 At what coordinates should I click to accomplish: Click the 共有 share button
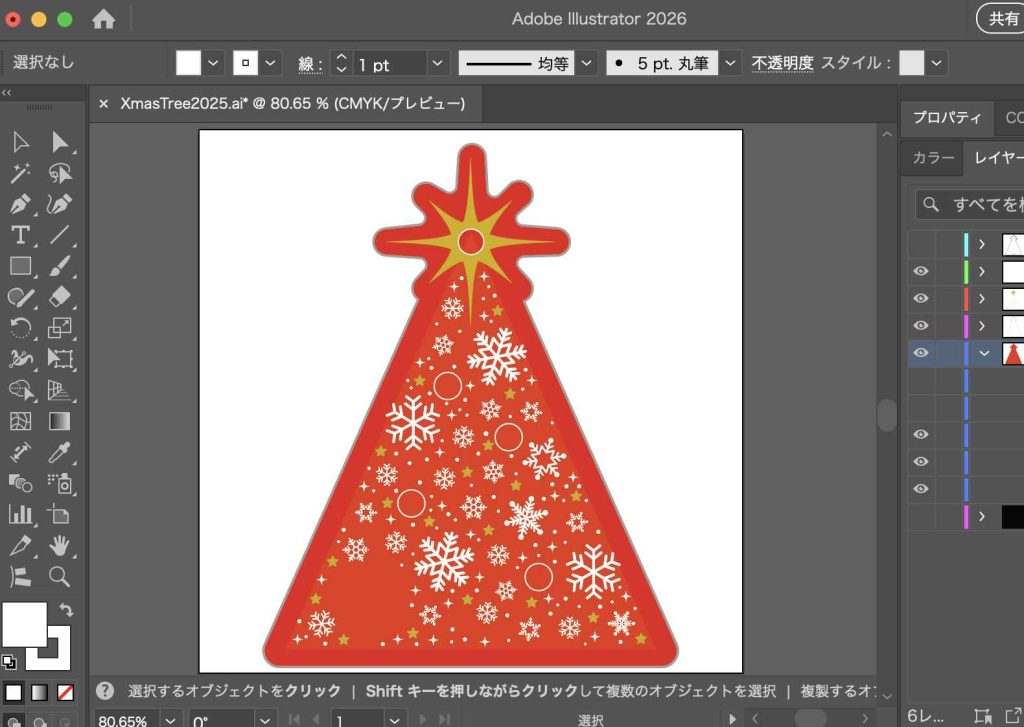1002,19
